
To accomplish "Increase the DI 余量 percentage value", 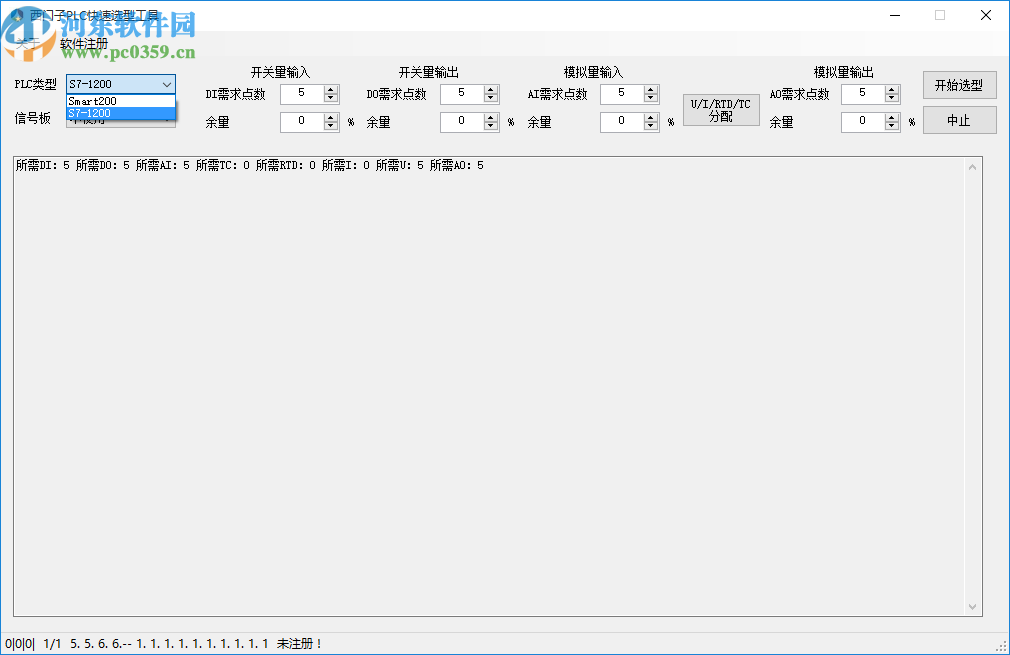I will click(330, 118).
